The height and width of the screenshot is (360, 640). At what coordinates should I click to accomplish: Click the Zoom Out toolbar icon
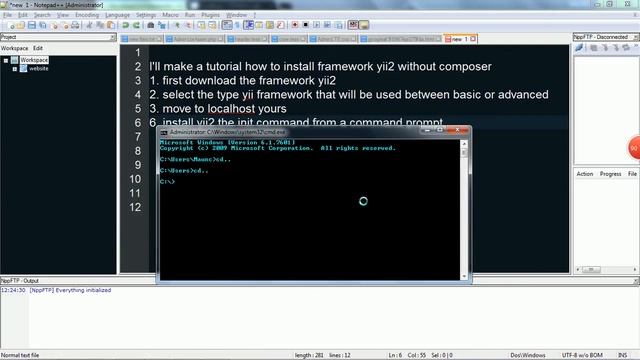188,25
